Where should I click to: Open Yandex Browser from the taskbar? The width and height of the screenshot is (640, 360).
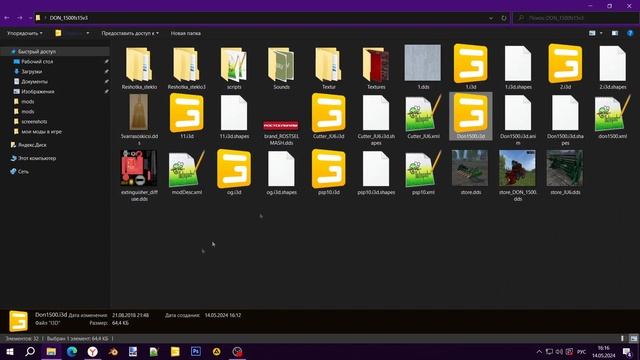93,351
